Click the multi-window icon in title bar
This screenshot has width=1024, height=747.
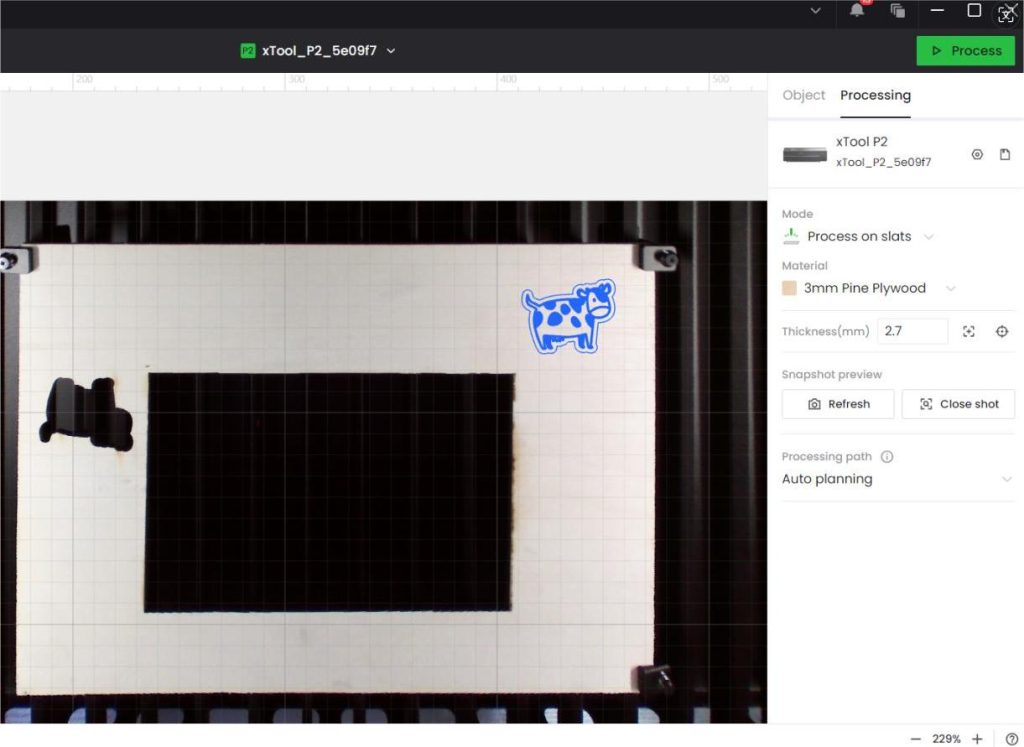click(898, 10)
